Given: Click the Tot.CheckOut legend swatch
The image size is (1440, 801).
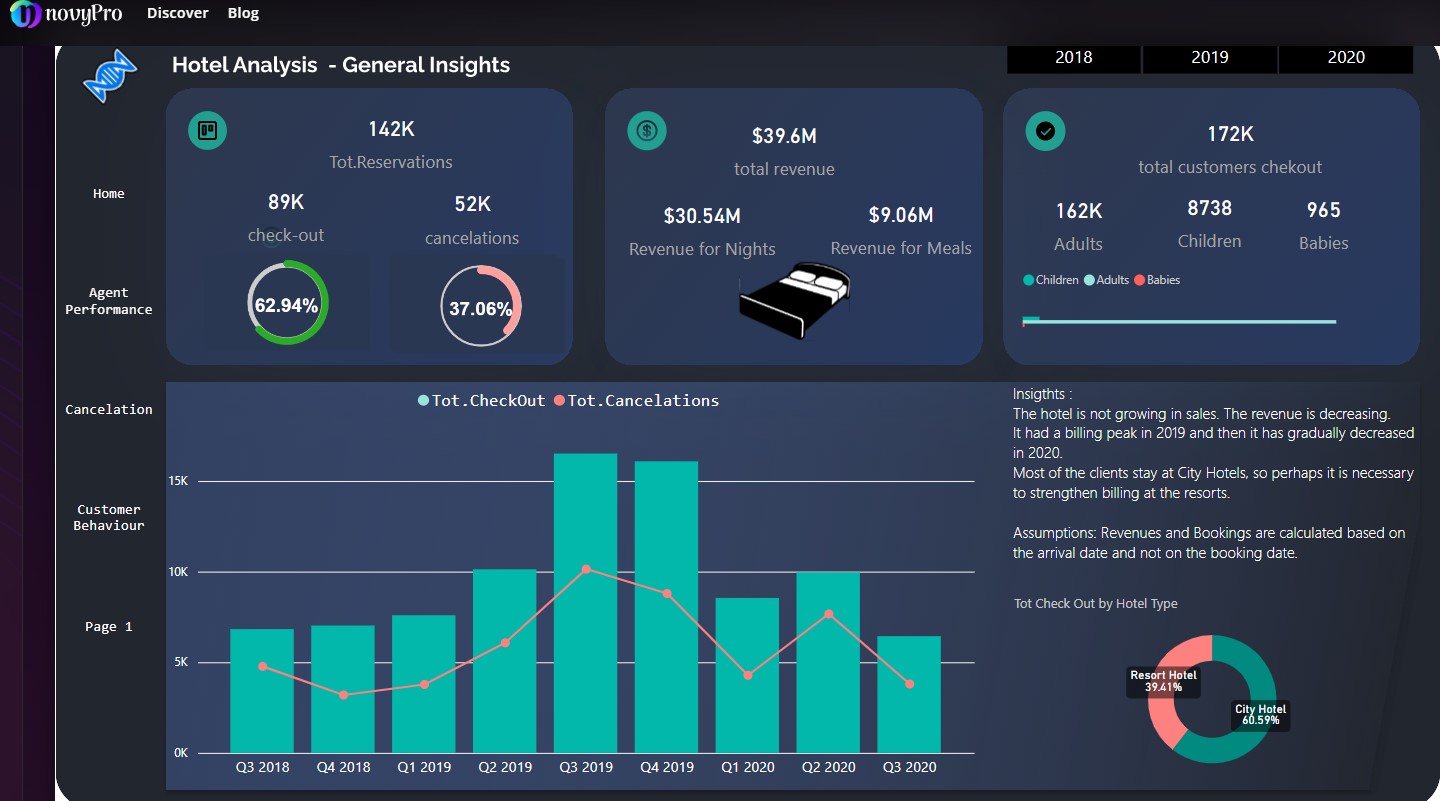Looking at the screenshot, I should [424, 401].
